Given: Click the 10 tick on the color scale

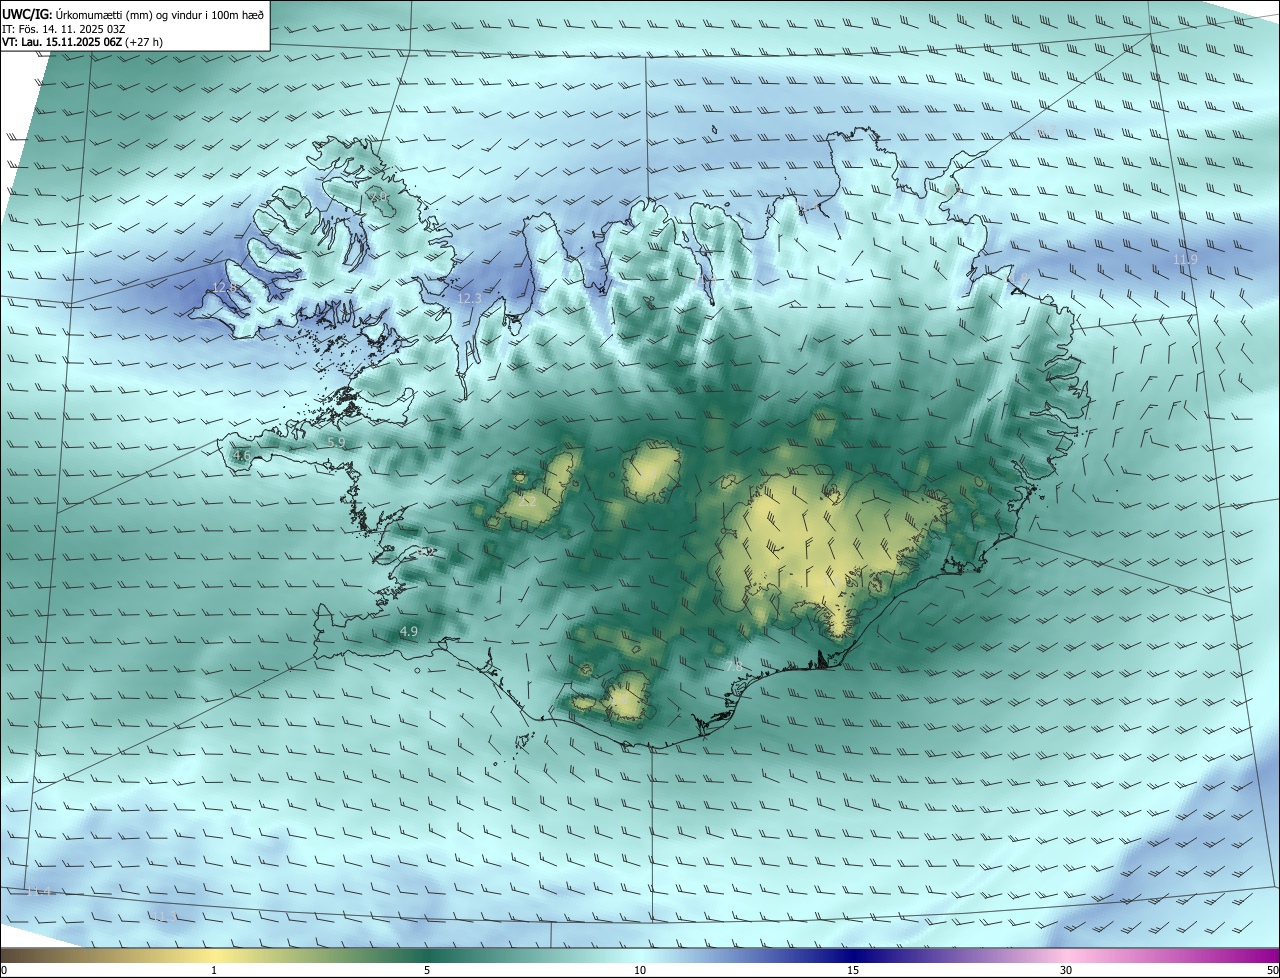Looking at the screenshot, I should [640, 971].
